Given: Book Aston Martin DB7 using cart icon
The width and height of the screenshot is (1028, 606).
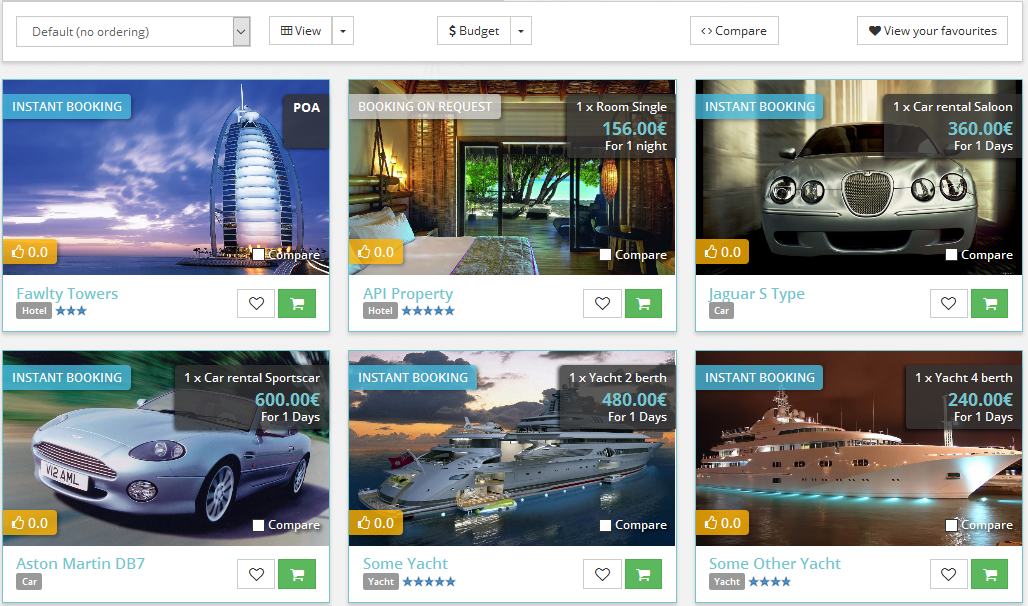Looking at the screenshot, I should pos(297,574).
